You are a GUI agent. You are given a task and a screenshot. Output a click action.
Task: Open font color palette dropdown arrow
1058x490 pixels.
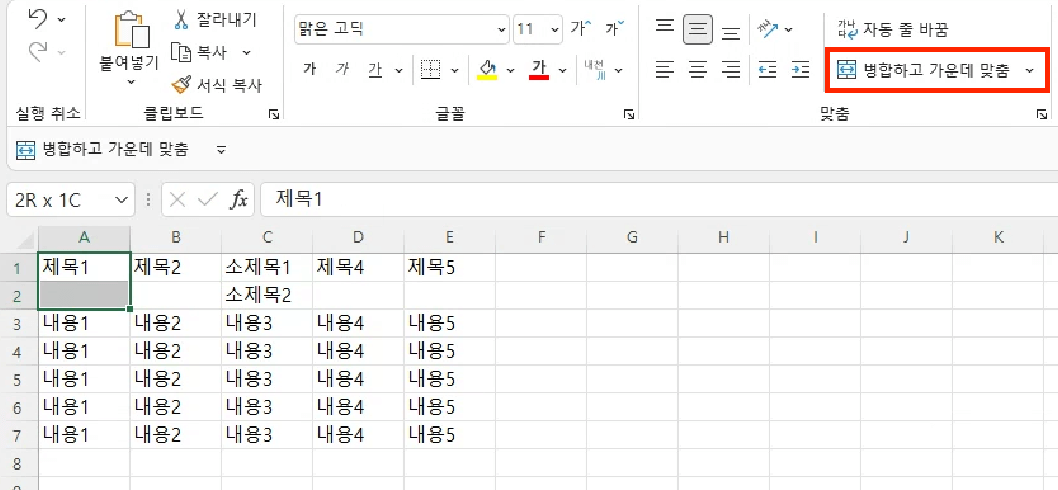coord(562,70)
